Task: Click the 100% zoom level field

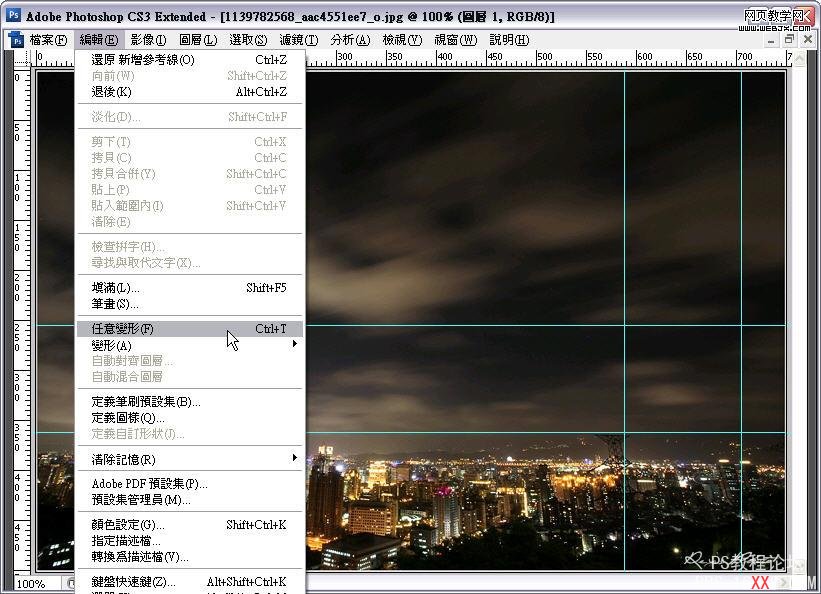Action: (x=37, y=584)
